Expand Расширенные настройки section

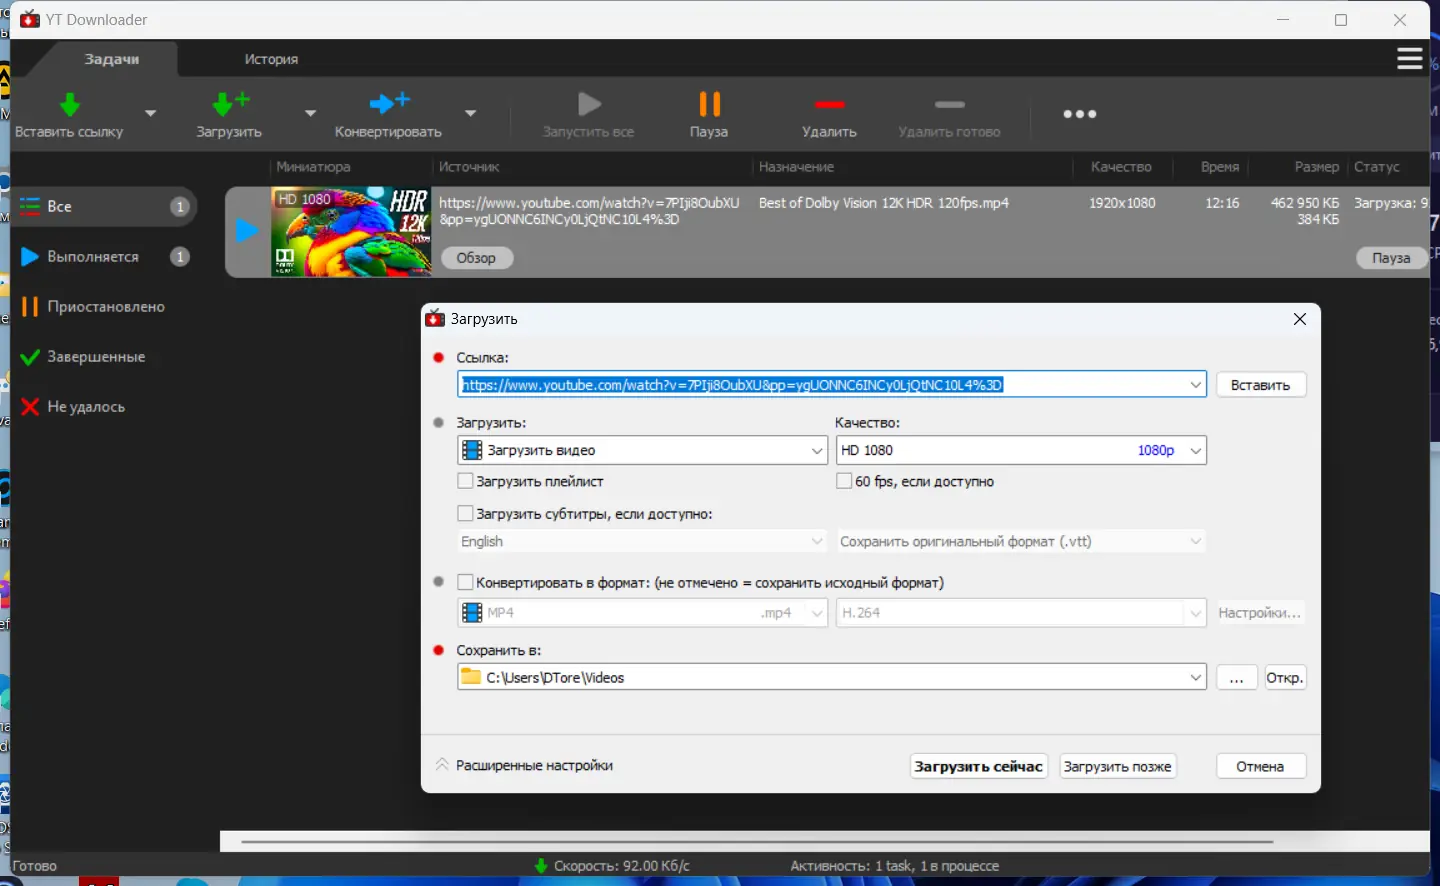click(x=525, y=766)
